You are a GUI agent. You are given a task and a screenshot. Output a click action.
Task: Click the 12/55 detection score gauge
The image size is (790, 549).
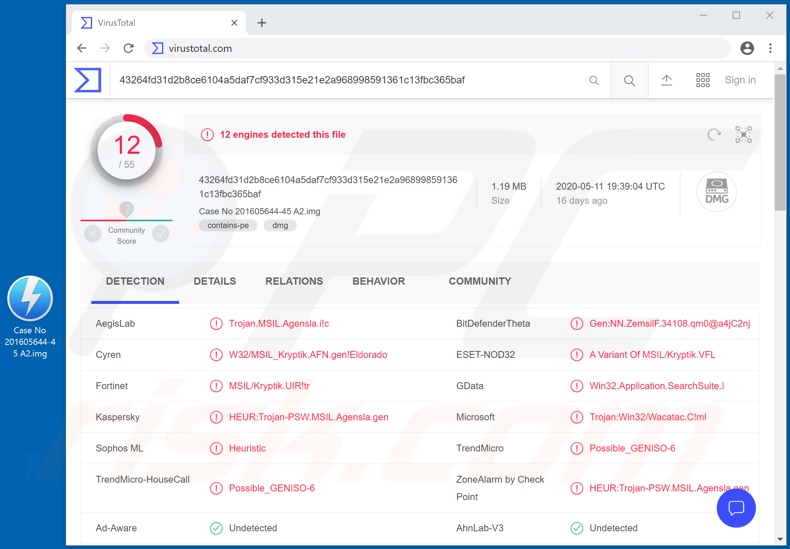click(x=126, y=150)
